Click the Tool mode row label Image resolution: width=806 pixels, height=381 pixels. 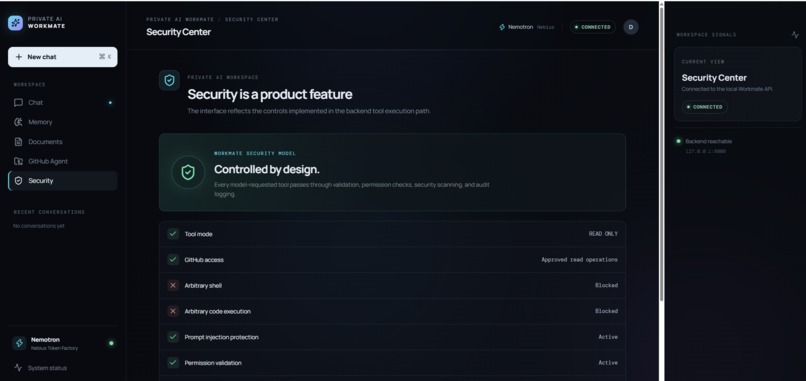[x=198, y=234]
